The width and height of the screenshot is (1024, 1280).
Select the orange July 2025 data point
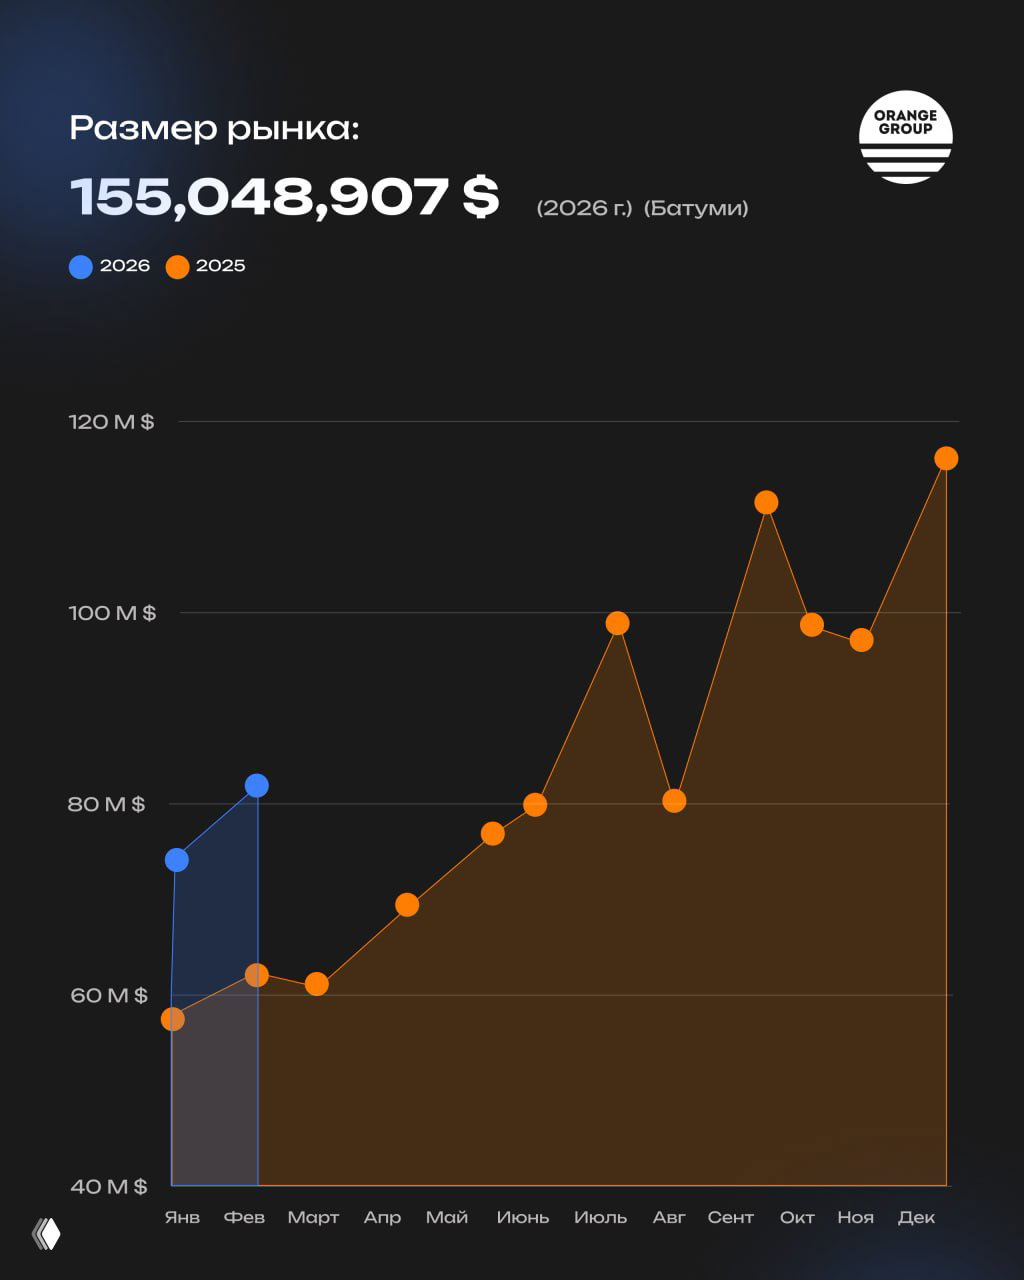(618, 623)
